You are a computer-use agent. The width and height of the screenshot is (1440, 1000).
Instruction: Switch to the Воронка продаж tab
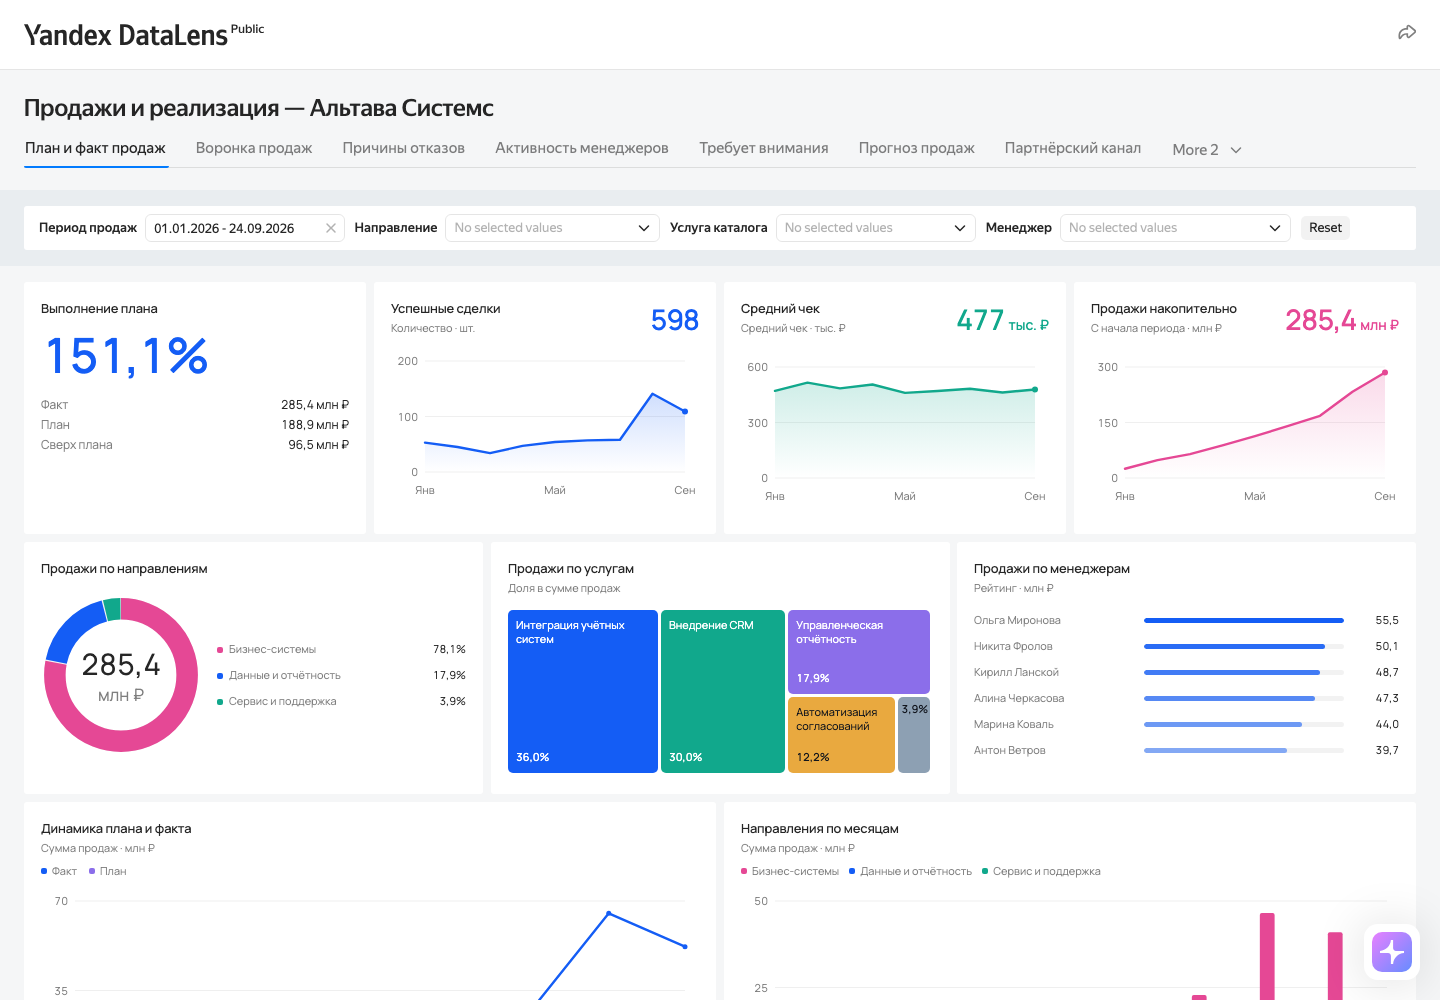pyautogui.click(x=254, y=148)
